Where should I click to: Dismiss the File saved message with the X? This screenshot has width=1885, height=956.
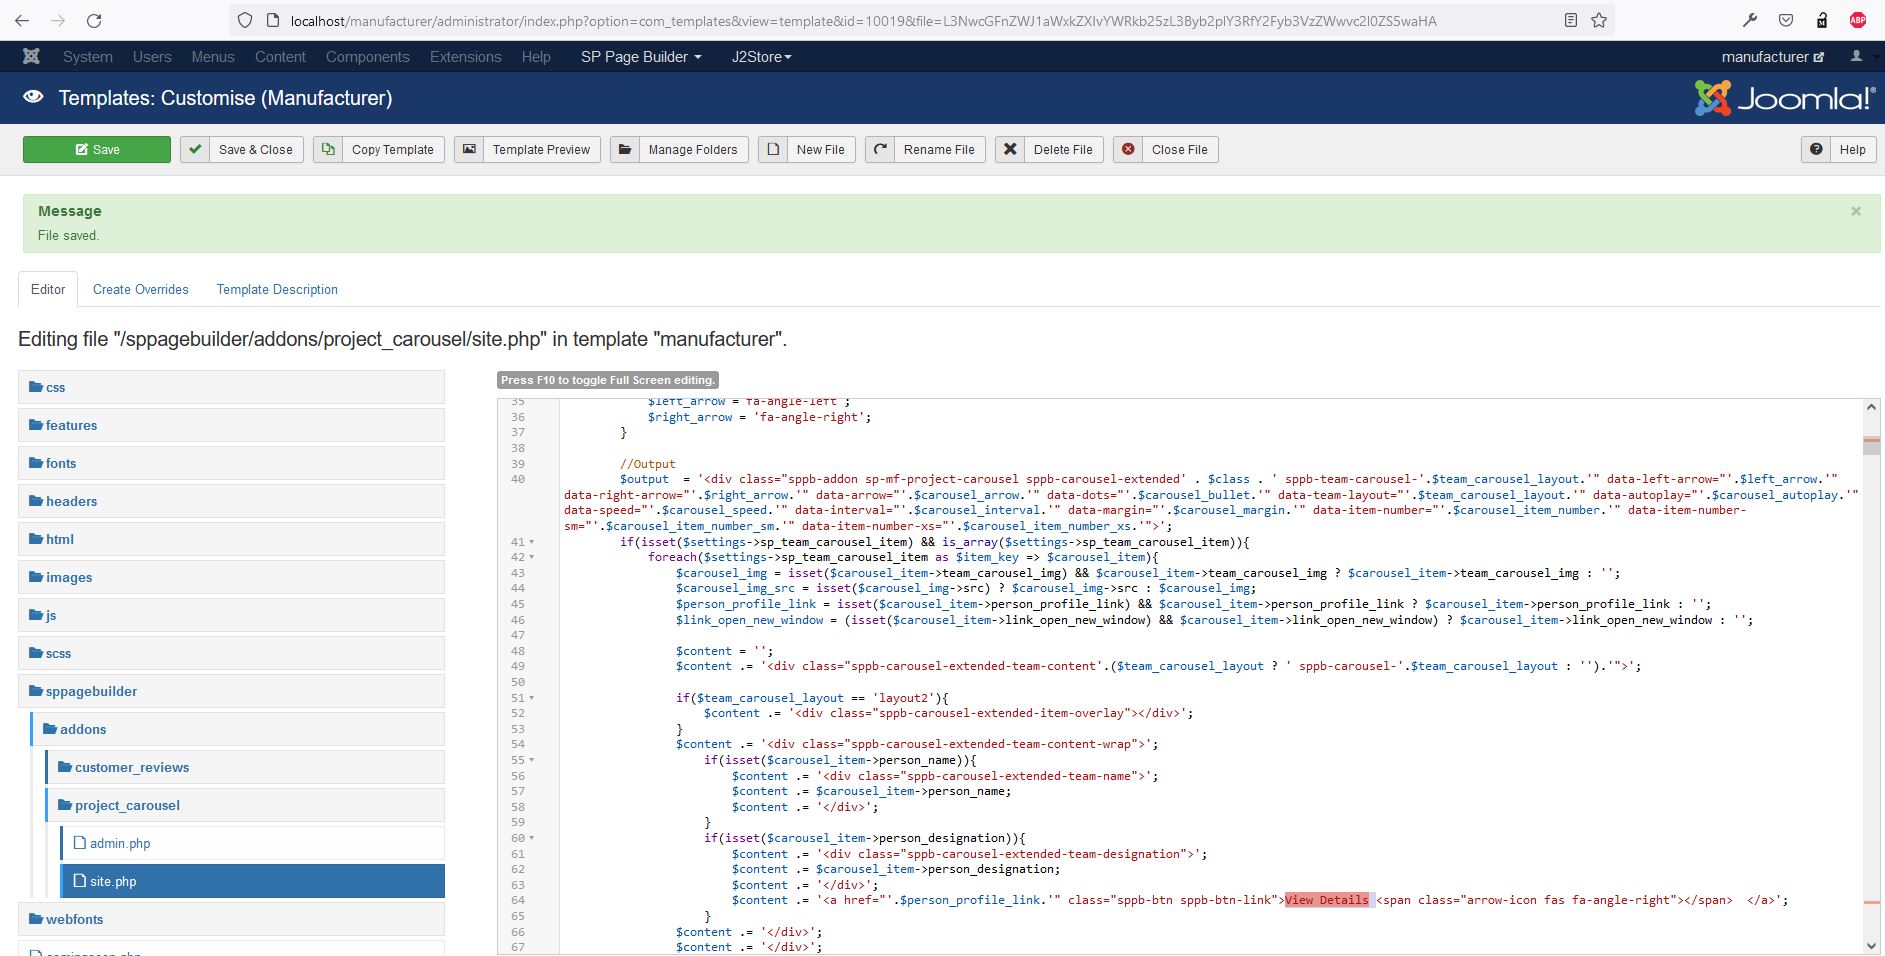tap(1856, 211)
